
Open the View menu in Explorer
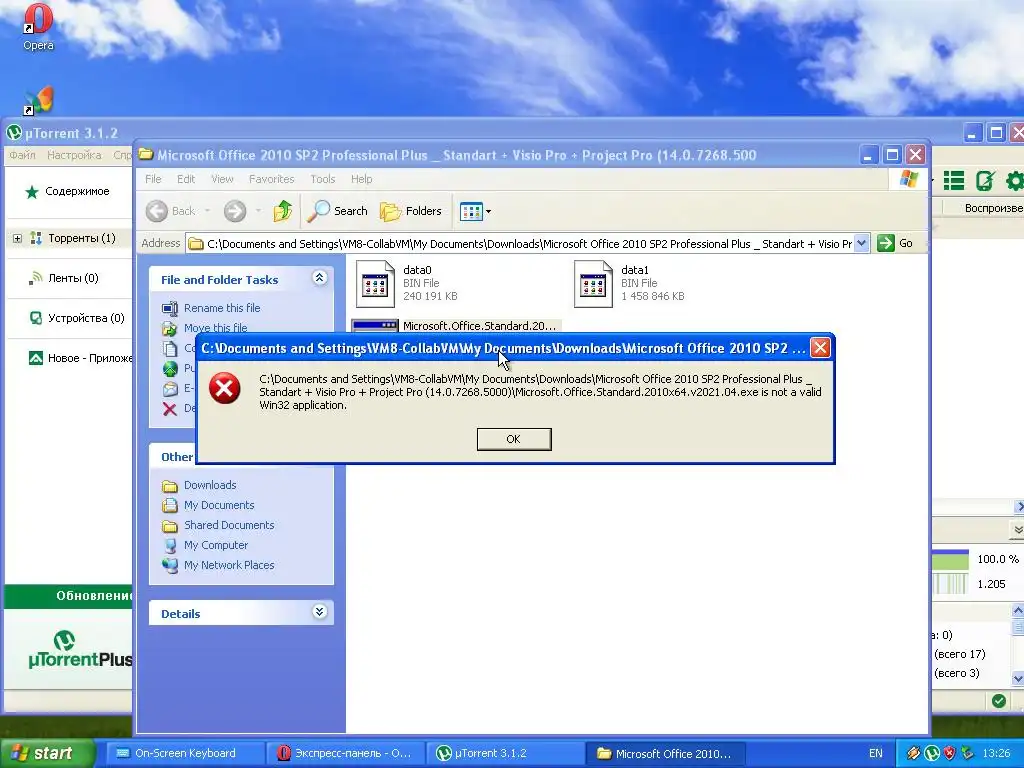(x=222, y=179)
